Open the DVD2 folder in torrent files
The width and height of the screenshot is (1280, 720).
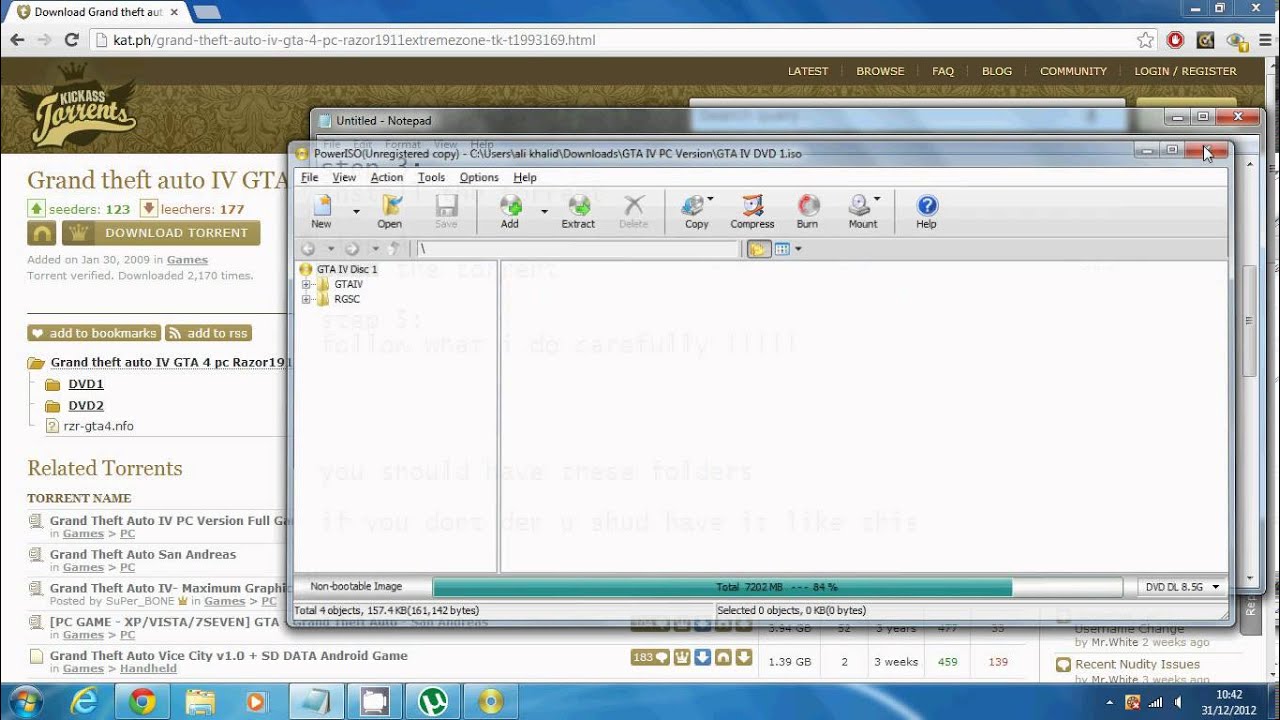point(86,406)
